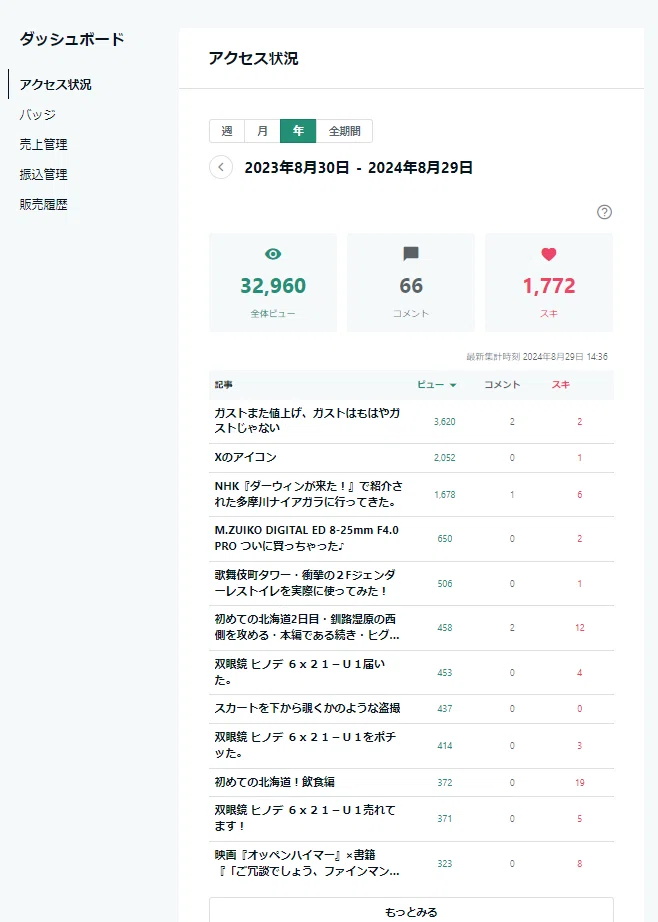Click view count 458

445,627
